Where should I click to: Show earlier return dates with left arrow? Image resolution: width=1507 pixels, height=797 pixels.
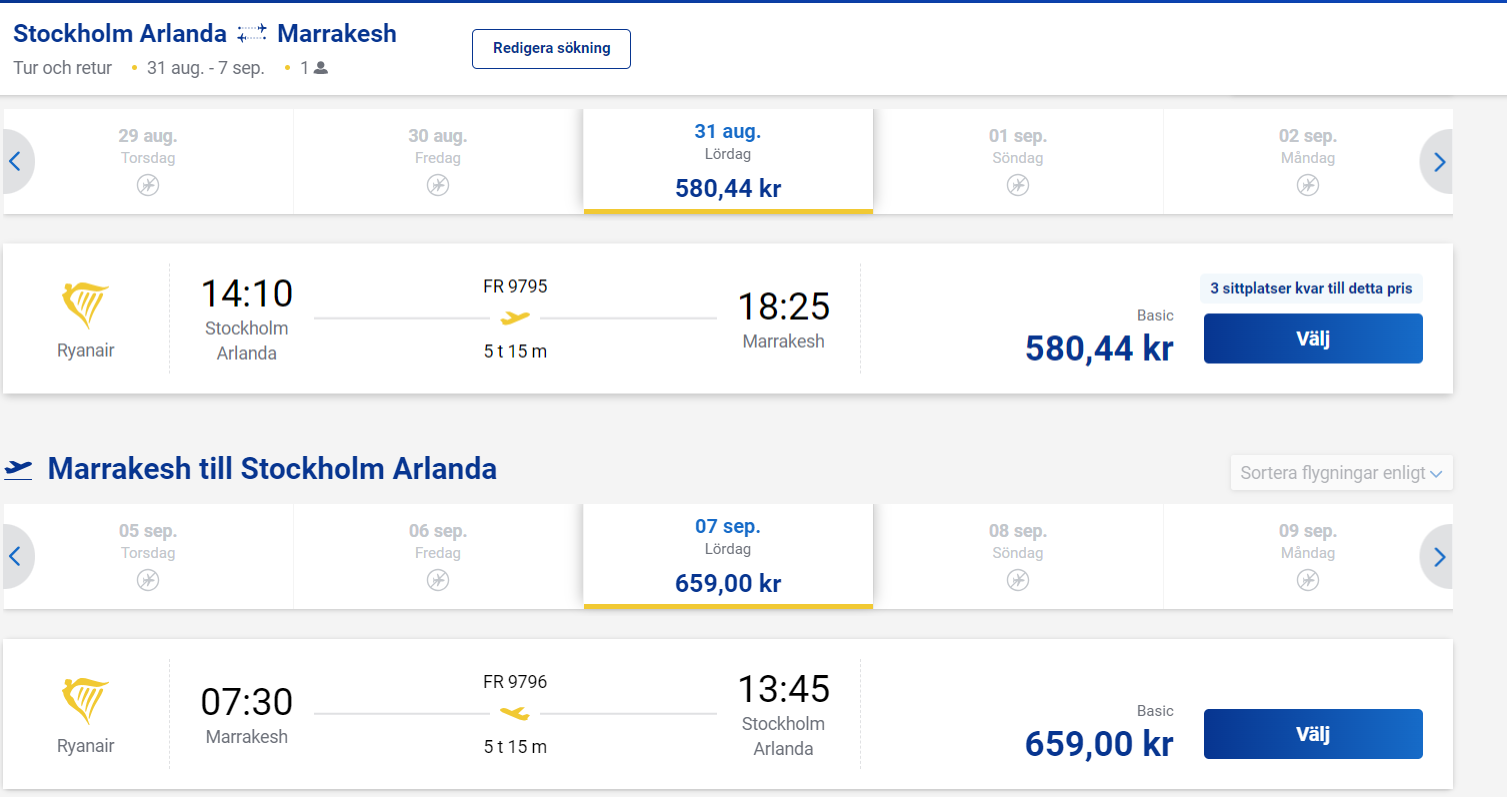18,556
